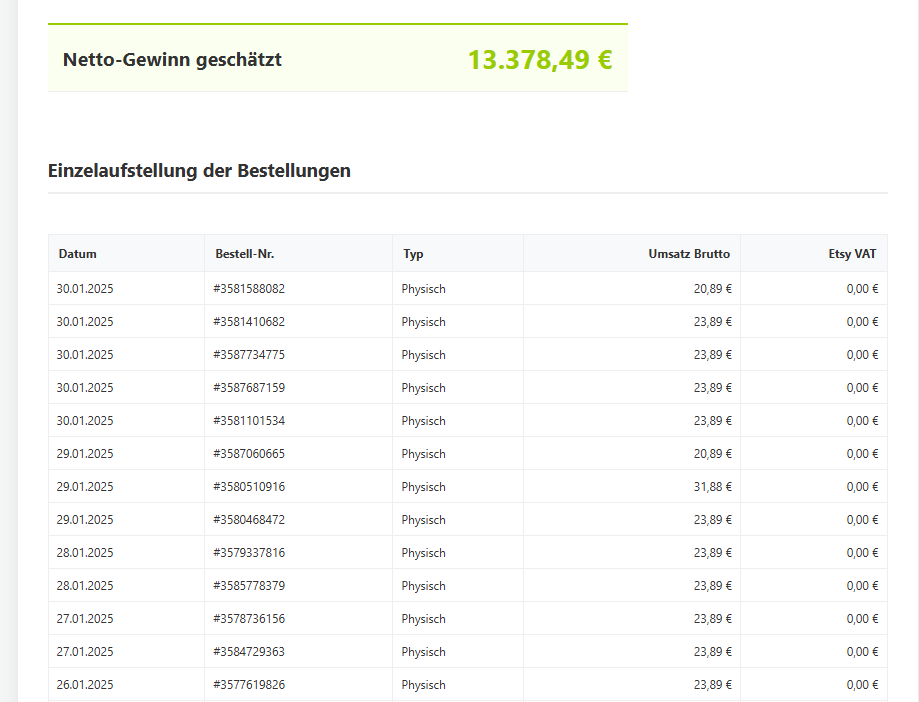Viewport: 919px width, 702px height.
Task: Sort table by Umsatz Brutto column header
Action: [689, 253]
